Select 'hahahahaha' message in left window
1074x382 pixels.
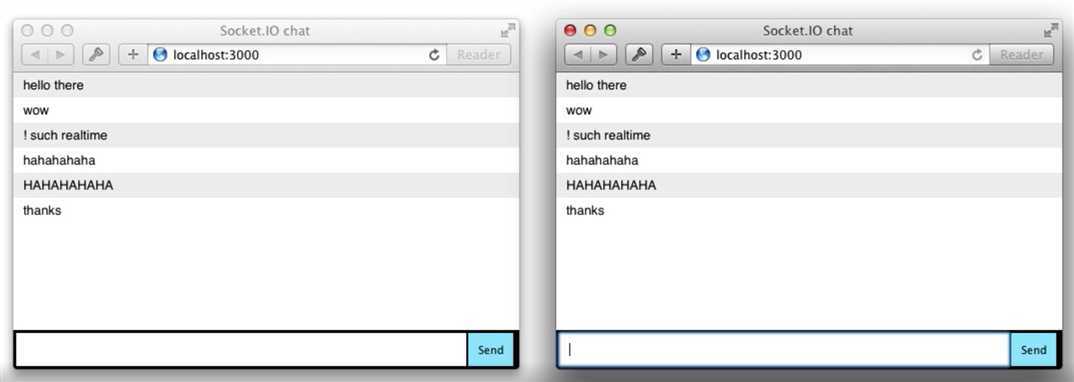pos(266,160)
